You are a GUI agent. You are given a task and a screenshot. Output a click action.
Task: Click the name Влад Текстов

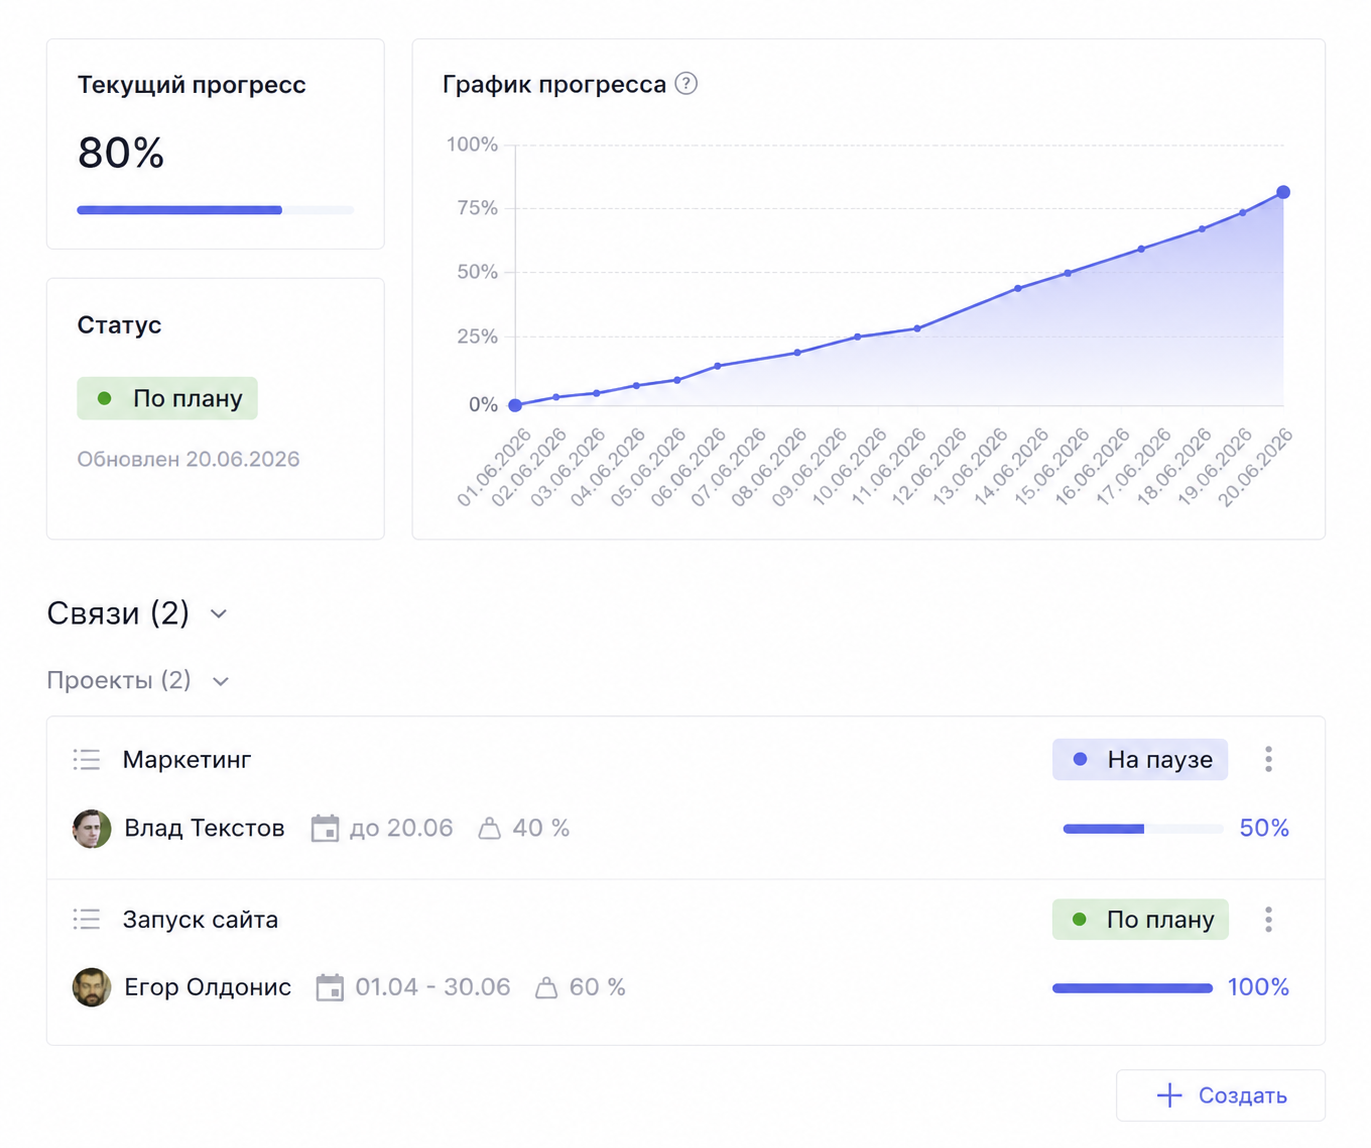(204, 828)
